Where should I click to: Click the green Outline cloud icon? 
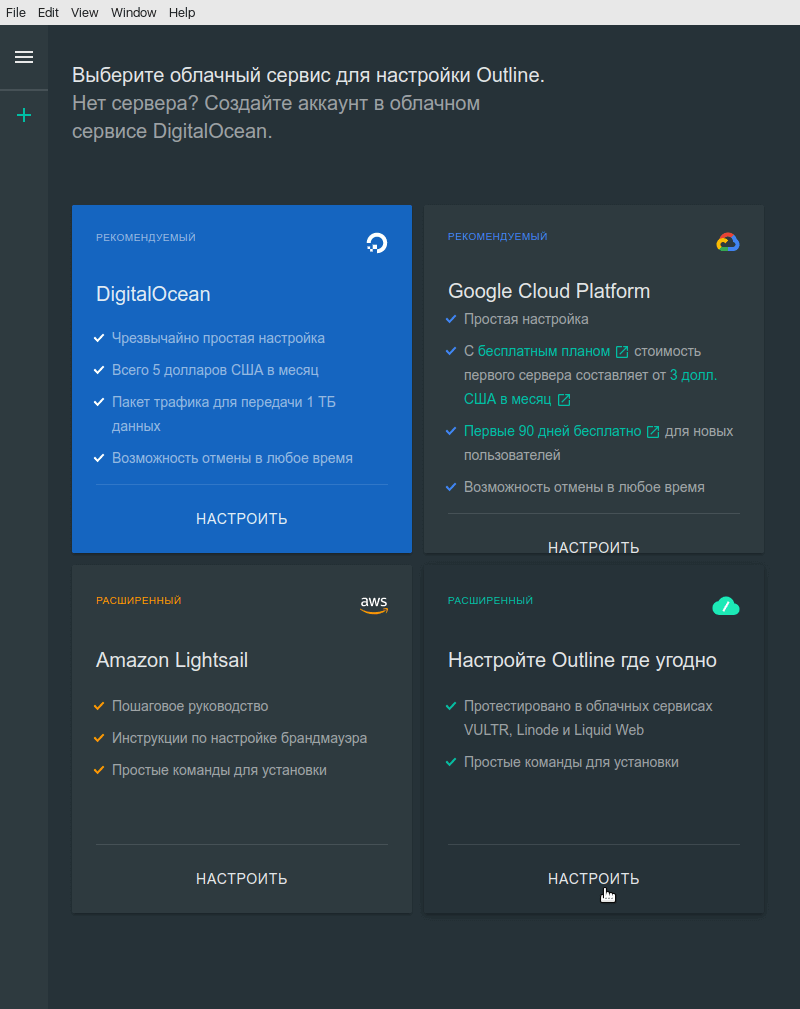click(726, 606)
